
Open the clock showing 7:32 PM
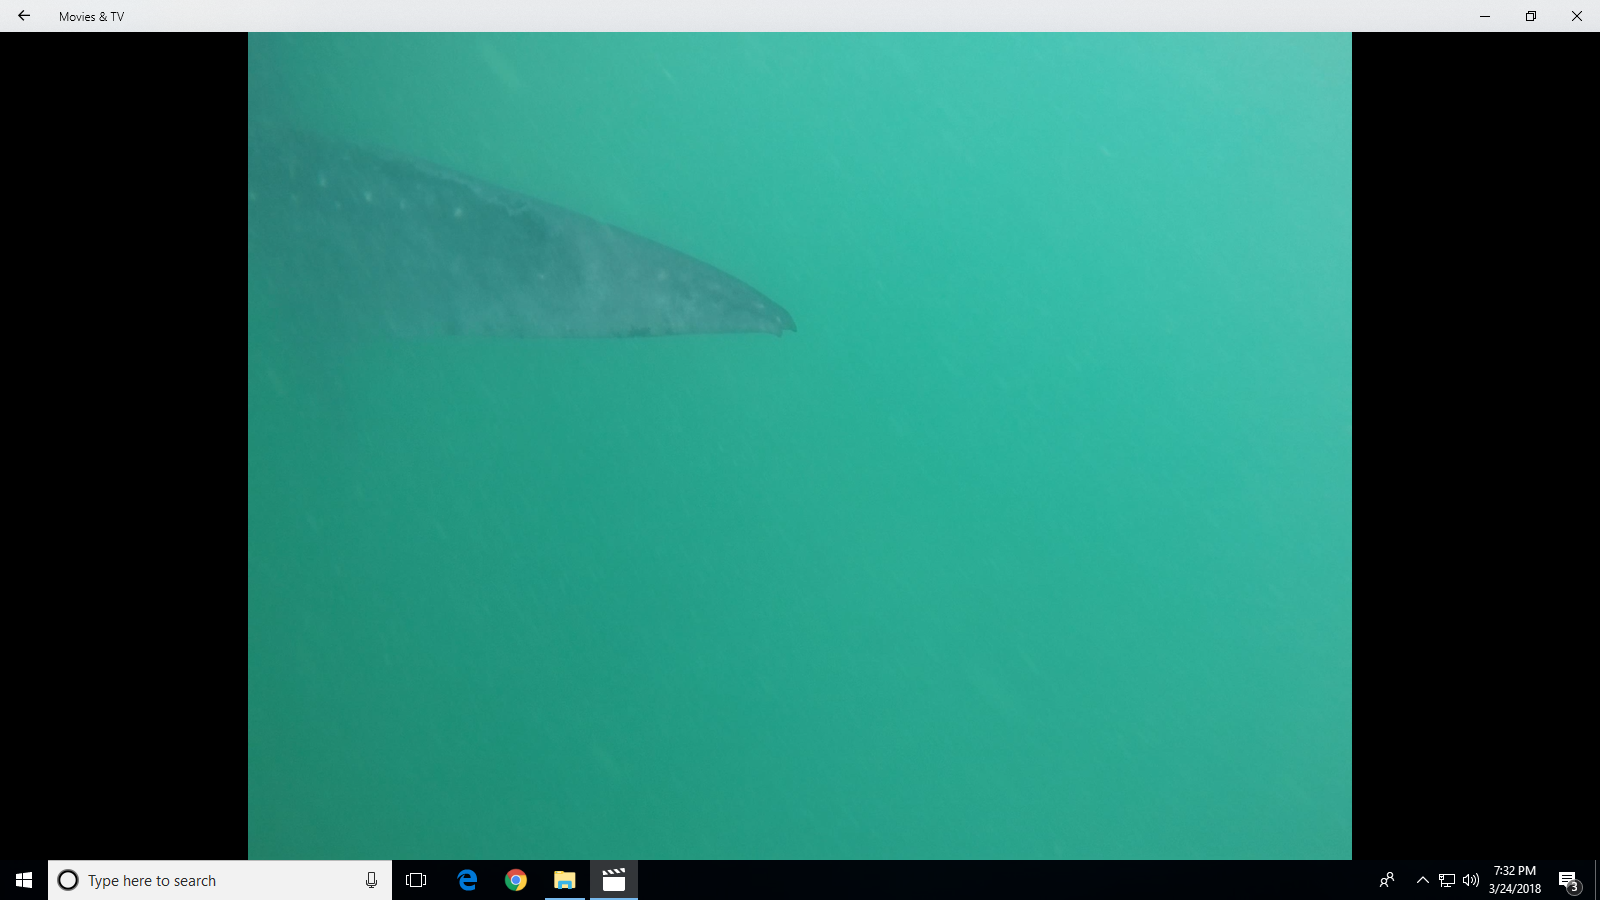[x=1515, y=880]
